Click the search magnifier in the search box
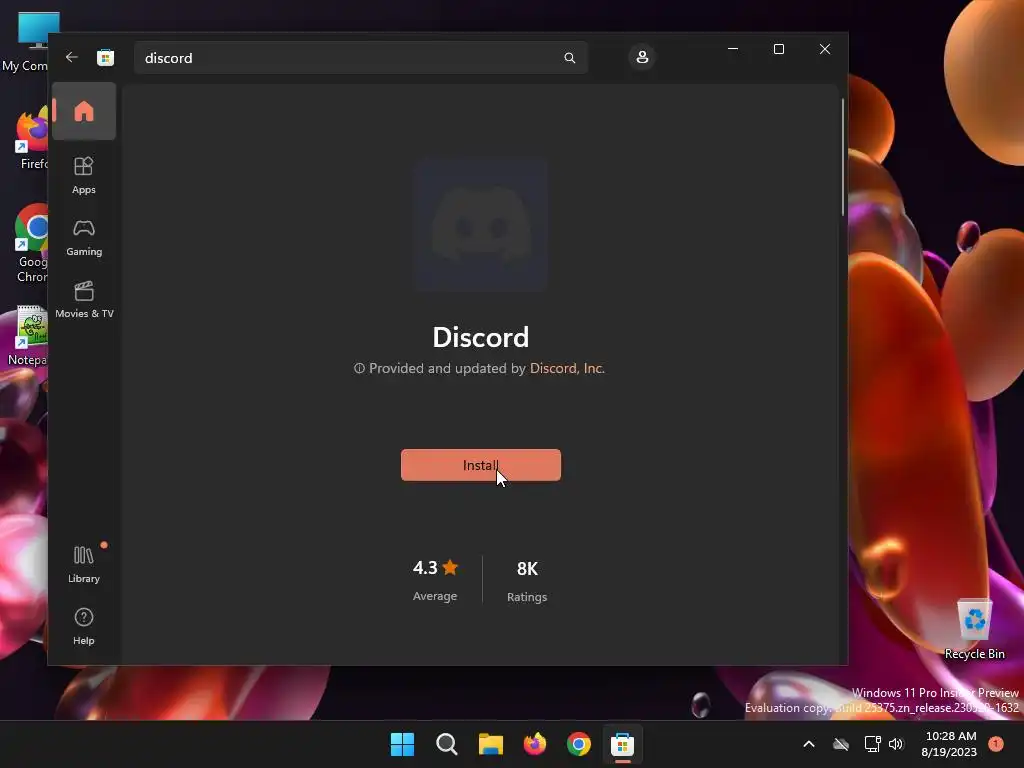1024x768 pixels. click(569, 58)
